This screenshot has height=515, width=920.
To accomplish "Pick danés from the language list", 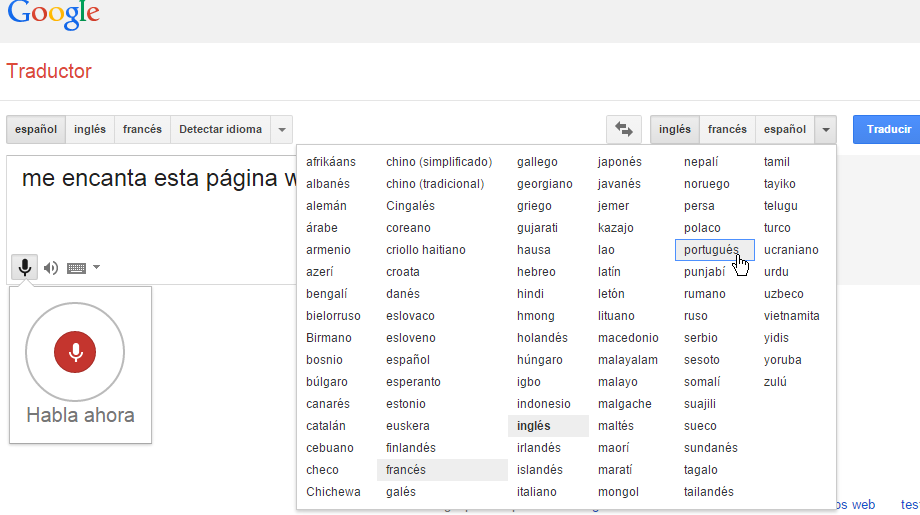I will tap(402, 294).
